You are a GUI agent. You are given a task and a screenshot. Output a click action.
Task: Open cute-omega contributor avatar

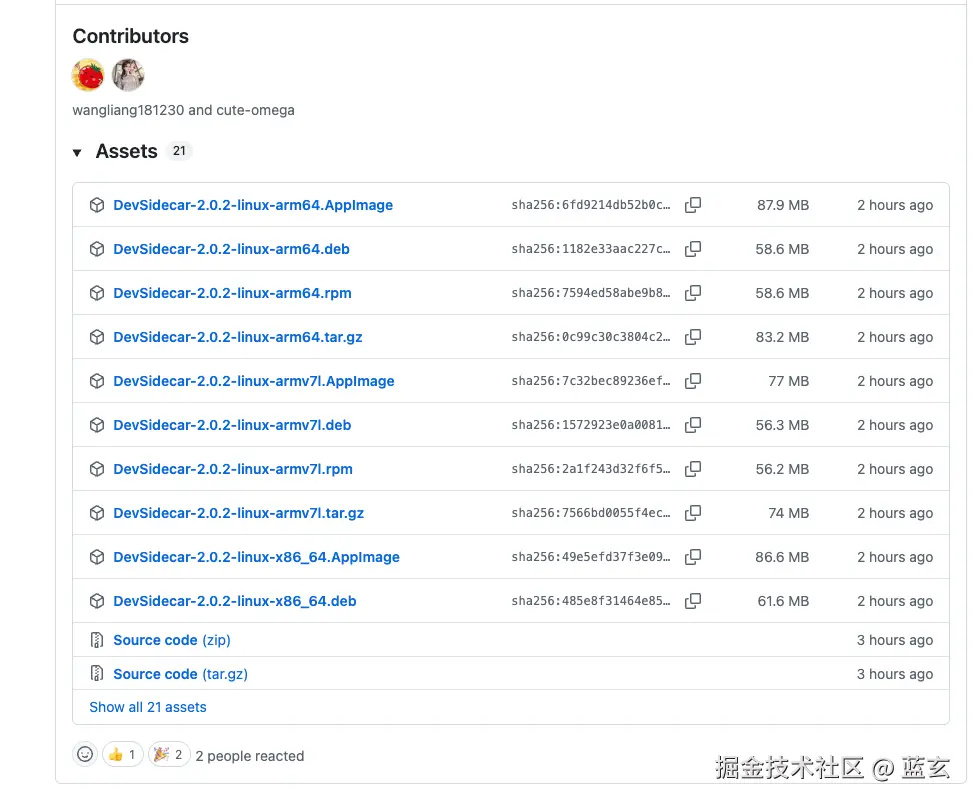tap(128, 75)
